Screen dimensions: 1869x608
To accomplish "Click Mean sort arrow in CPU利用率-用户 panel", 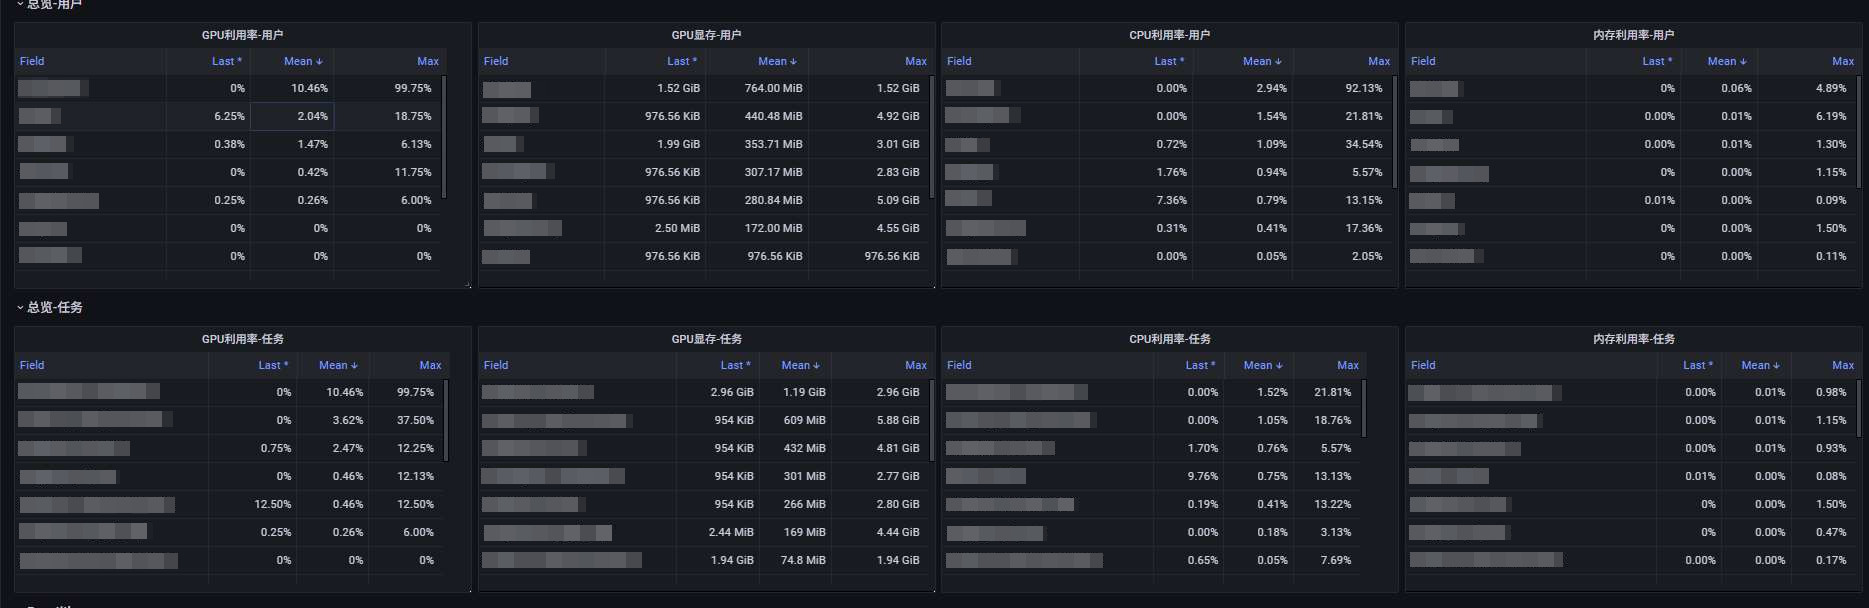I will tap(1278, 62).
